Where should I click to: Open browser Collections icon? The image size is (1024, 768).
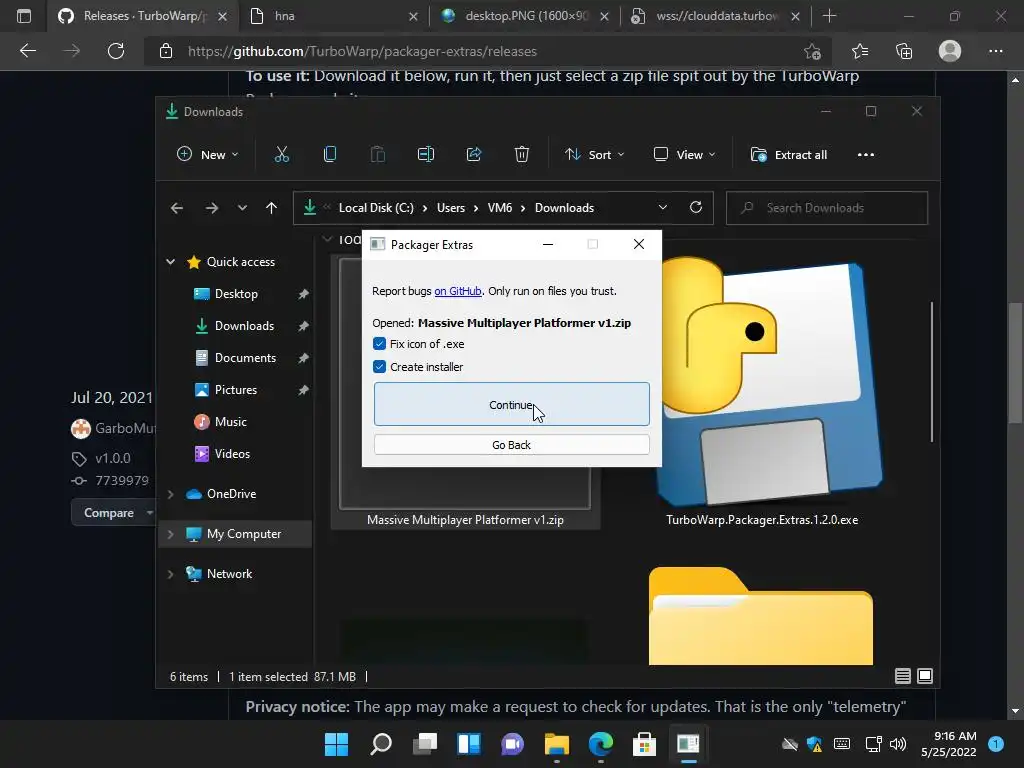coord(904,51)
